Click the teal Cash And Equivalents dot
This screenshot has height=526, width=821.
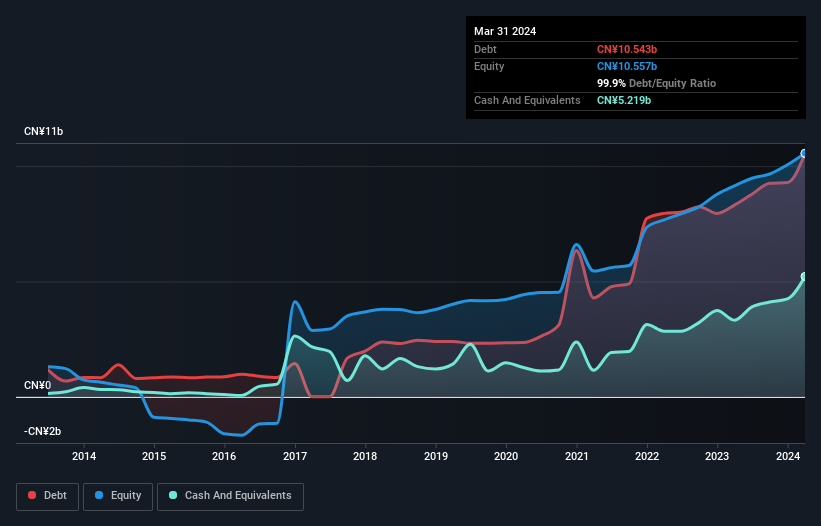pyautogui.click(x=173, y=495)
